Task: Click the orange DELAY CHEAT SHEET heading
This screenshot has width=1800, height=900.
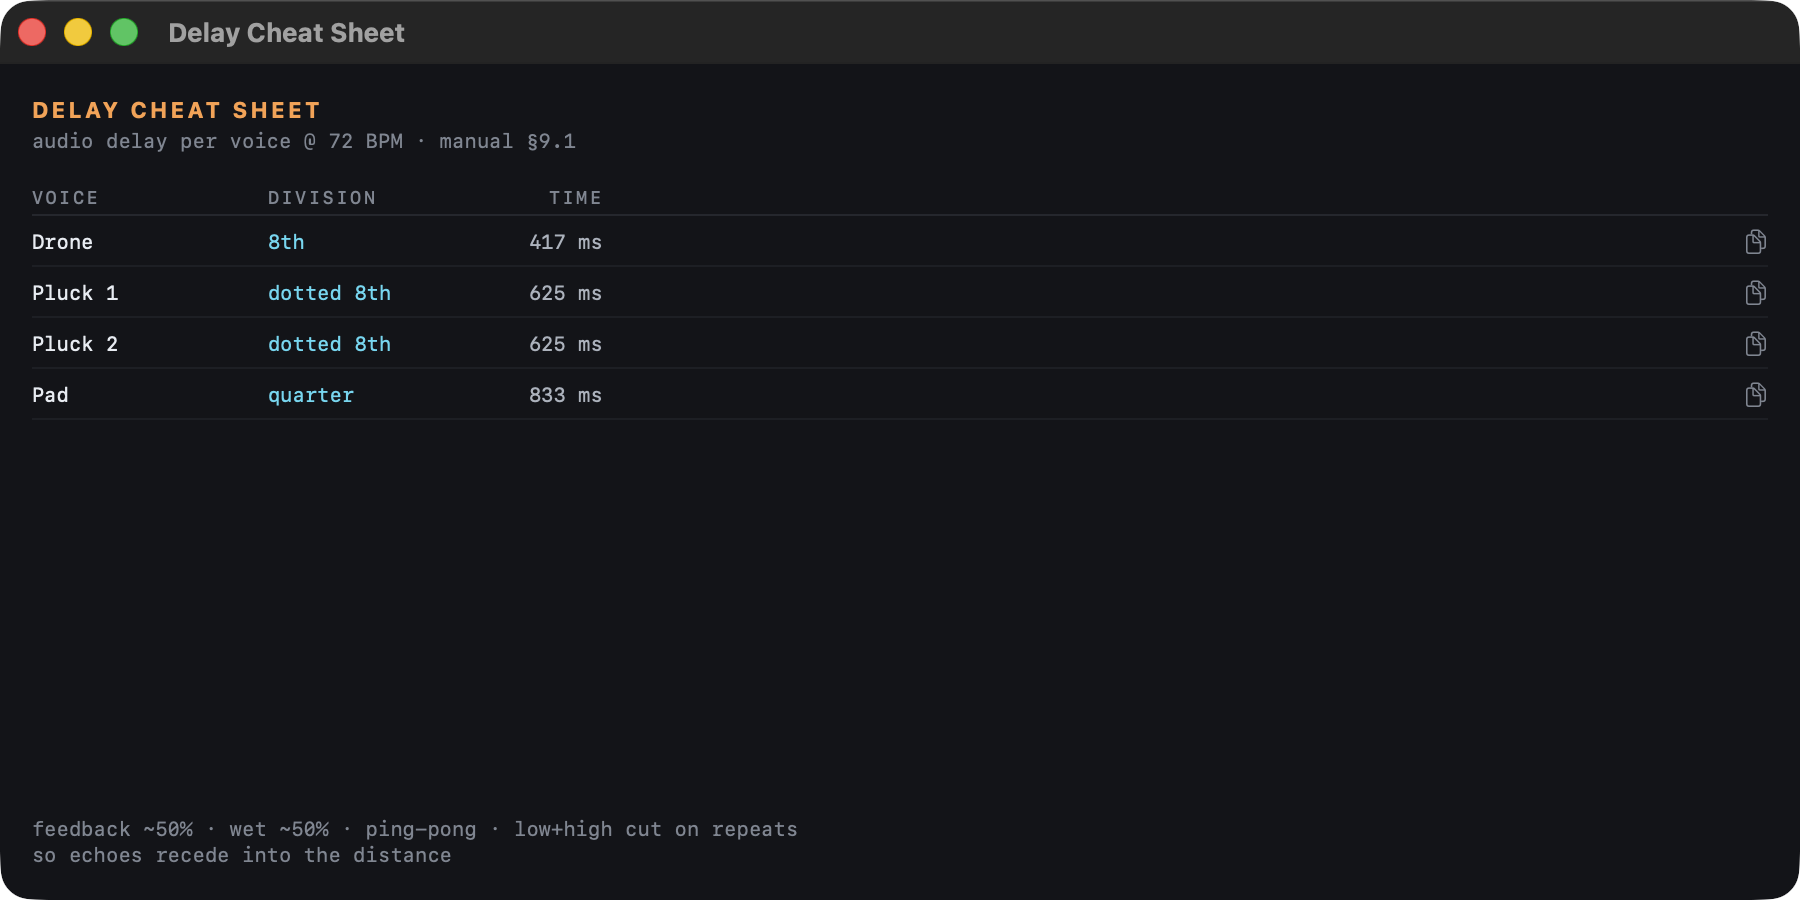Action: click(x=176, y=110)
